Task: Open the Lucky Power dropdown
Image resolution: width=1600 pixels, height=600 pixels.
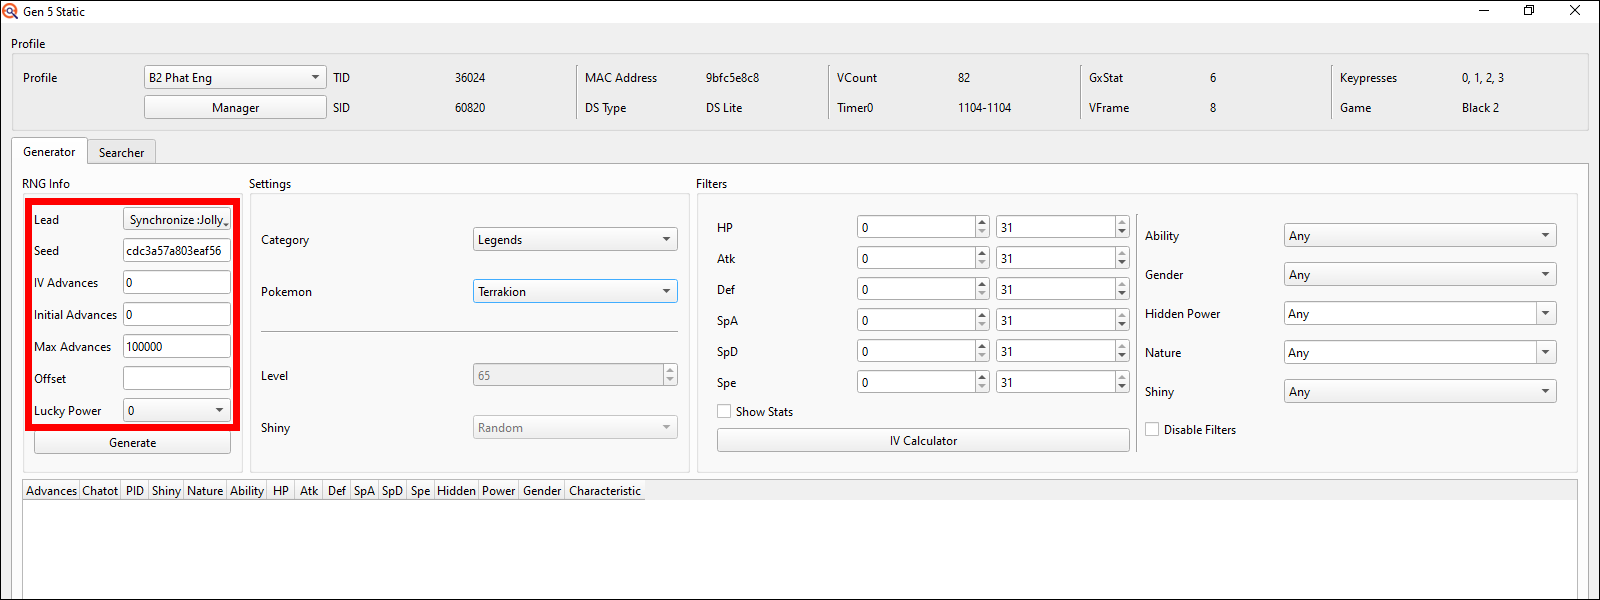Action: (177, 410)
